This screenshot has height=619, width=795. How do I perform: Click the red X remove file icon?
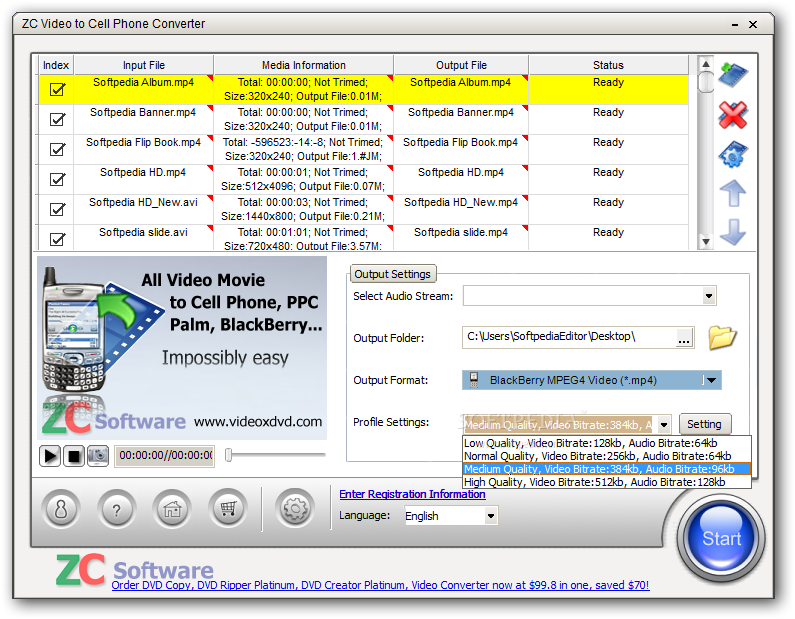coord(733,115)
